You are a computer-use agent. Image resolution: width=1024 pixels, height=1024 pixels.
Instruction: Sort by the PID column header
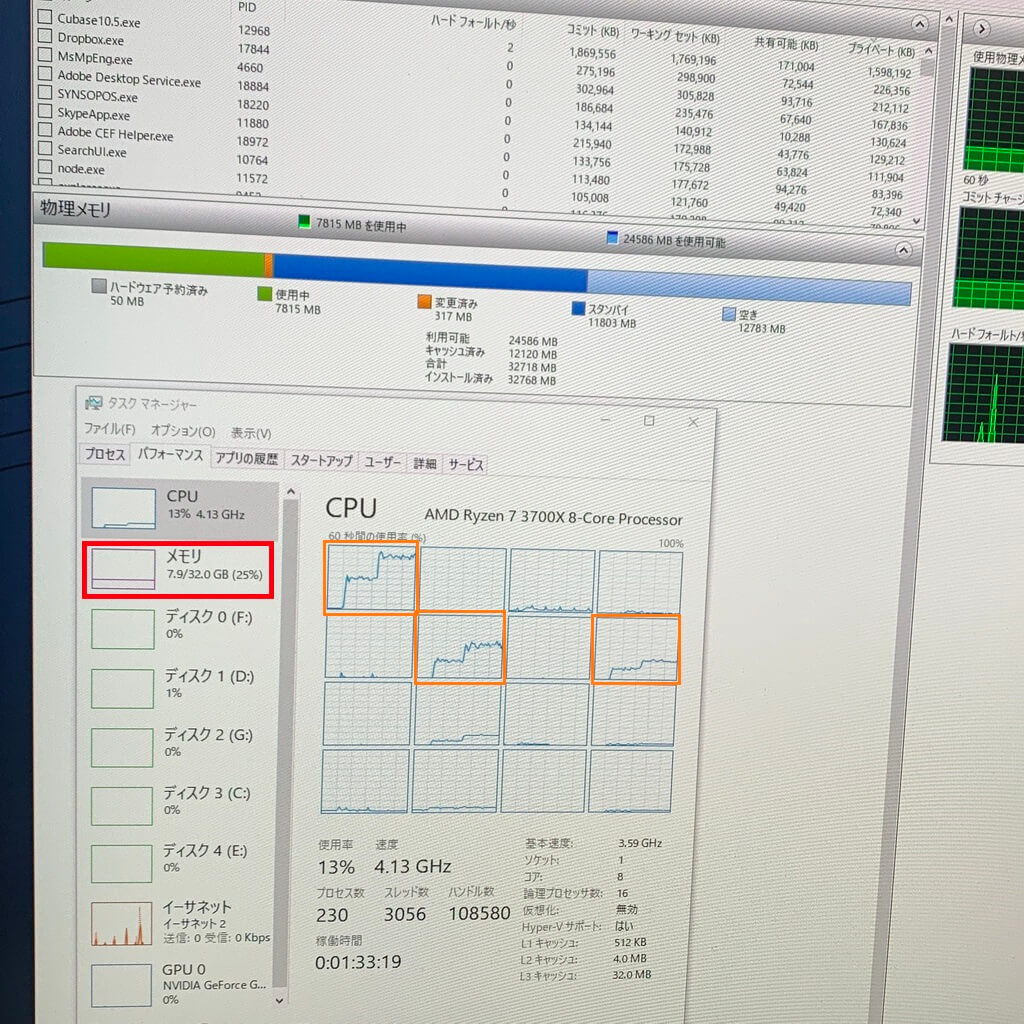click(248, 7)
